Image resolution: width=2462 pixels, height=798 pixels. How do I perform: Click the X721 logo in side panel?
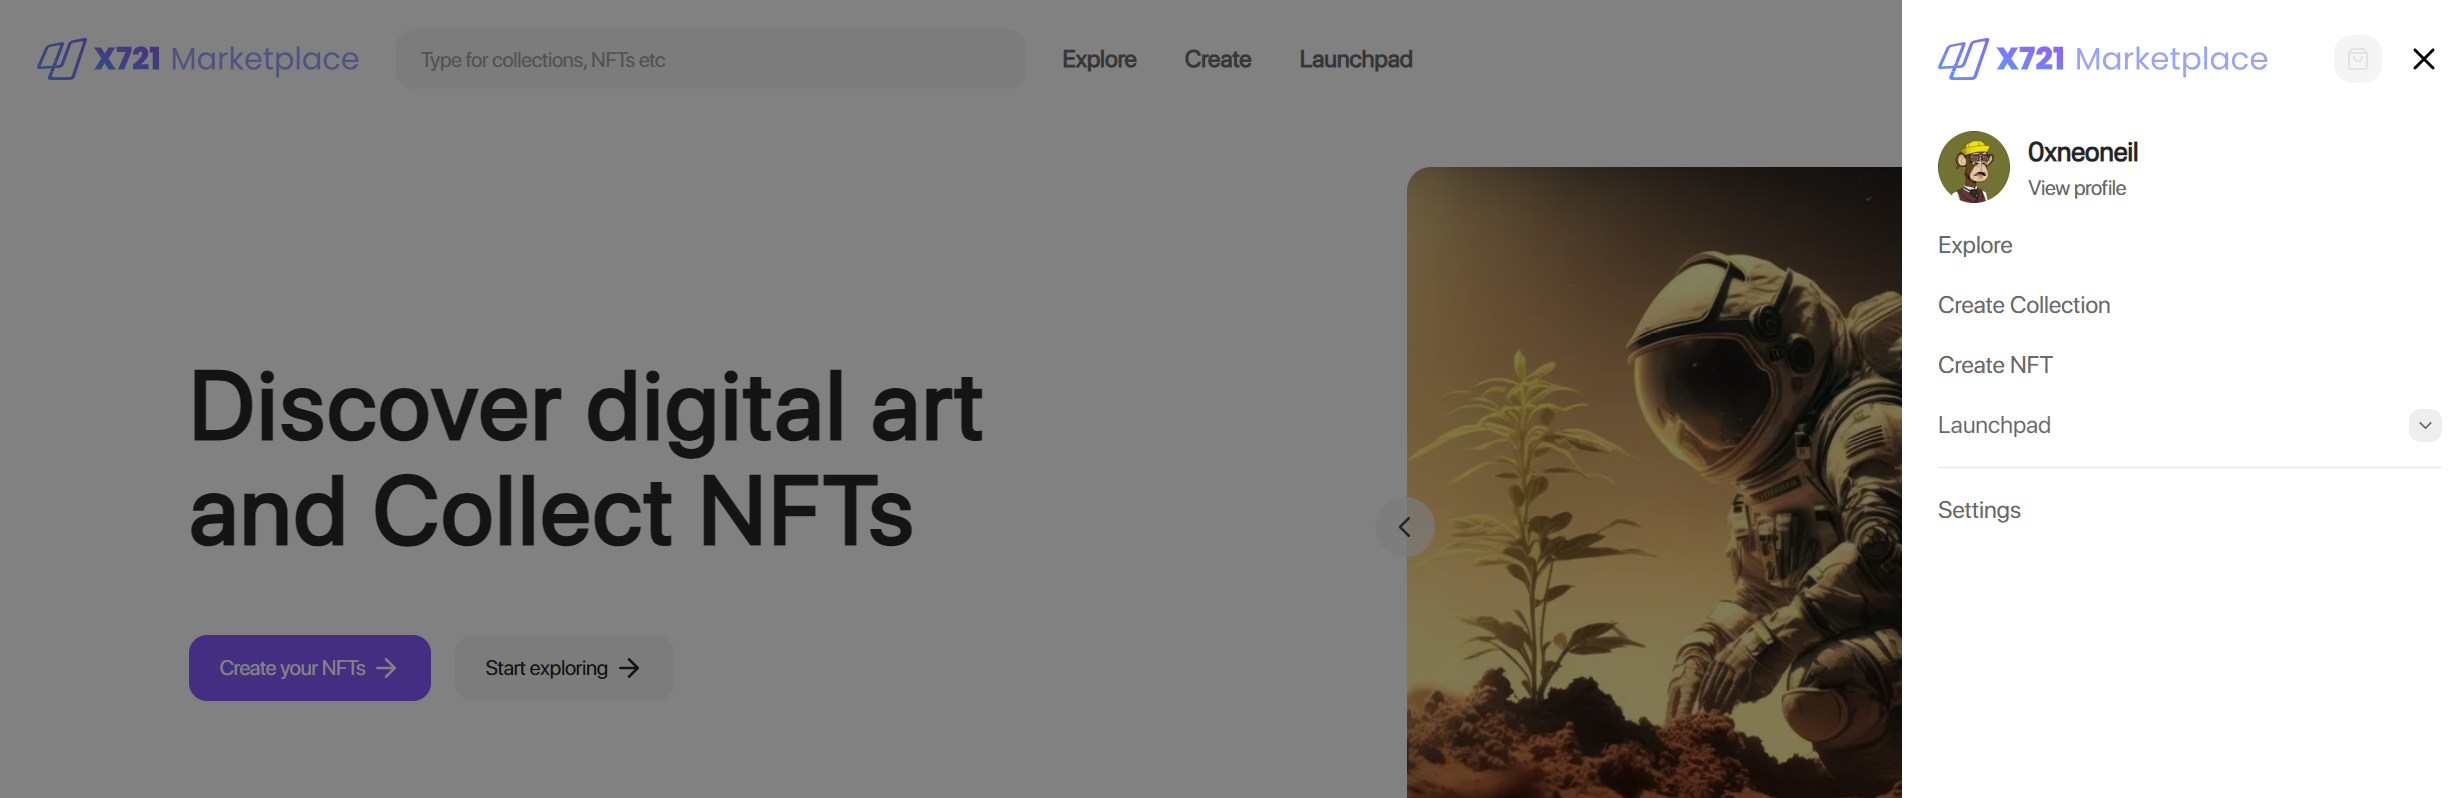tap(2103, 59)
